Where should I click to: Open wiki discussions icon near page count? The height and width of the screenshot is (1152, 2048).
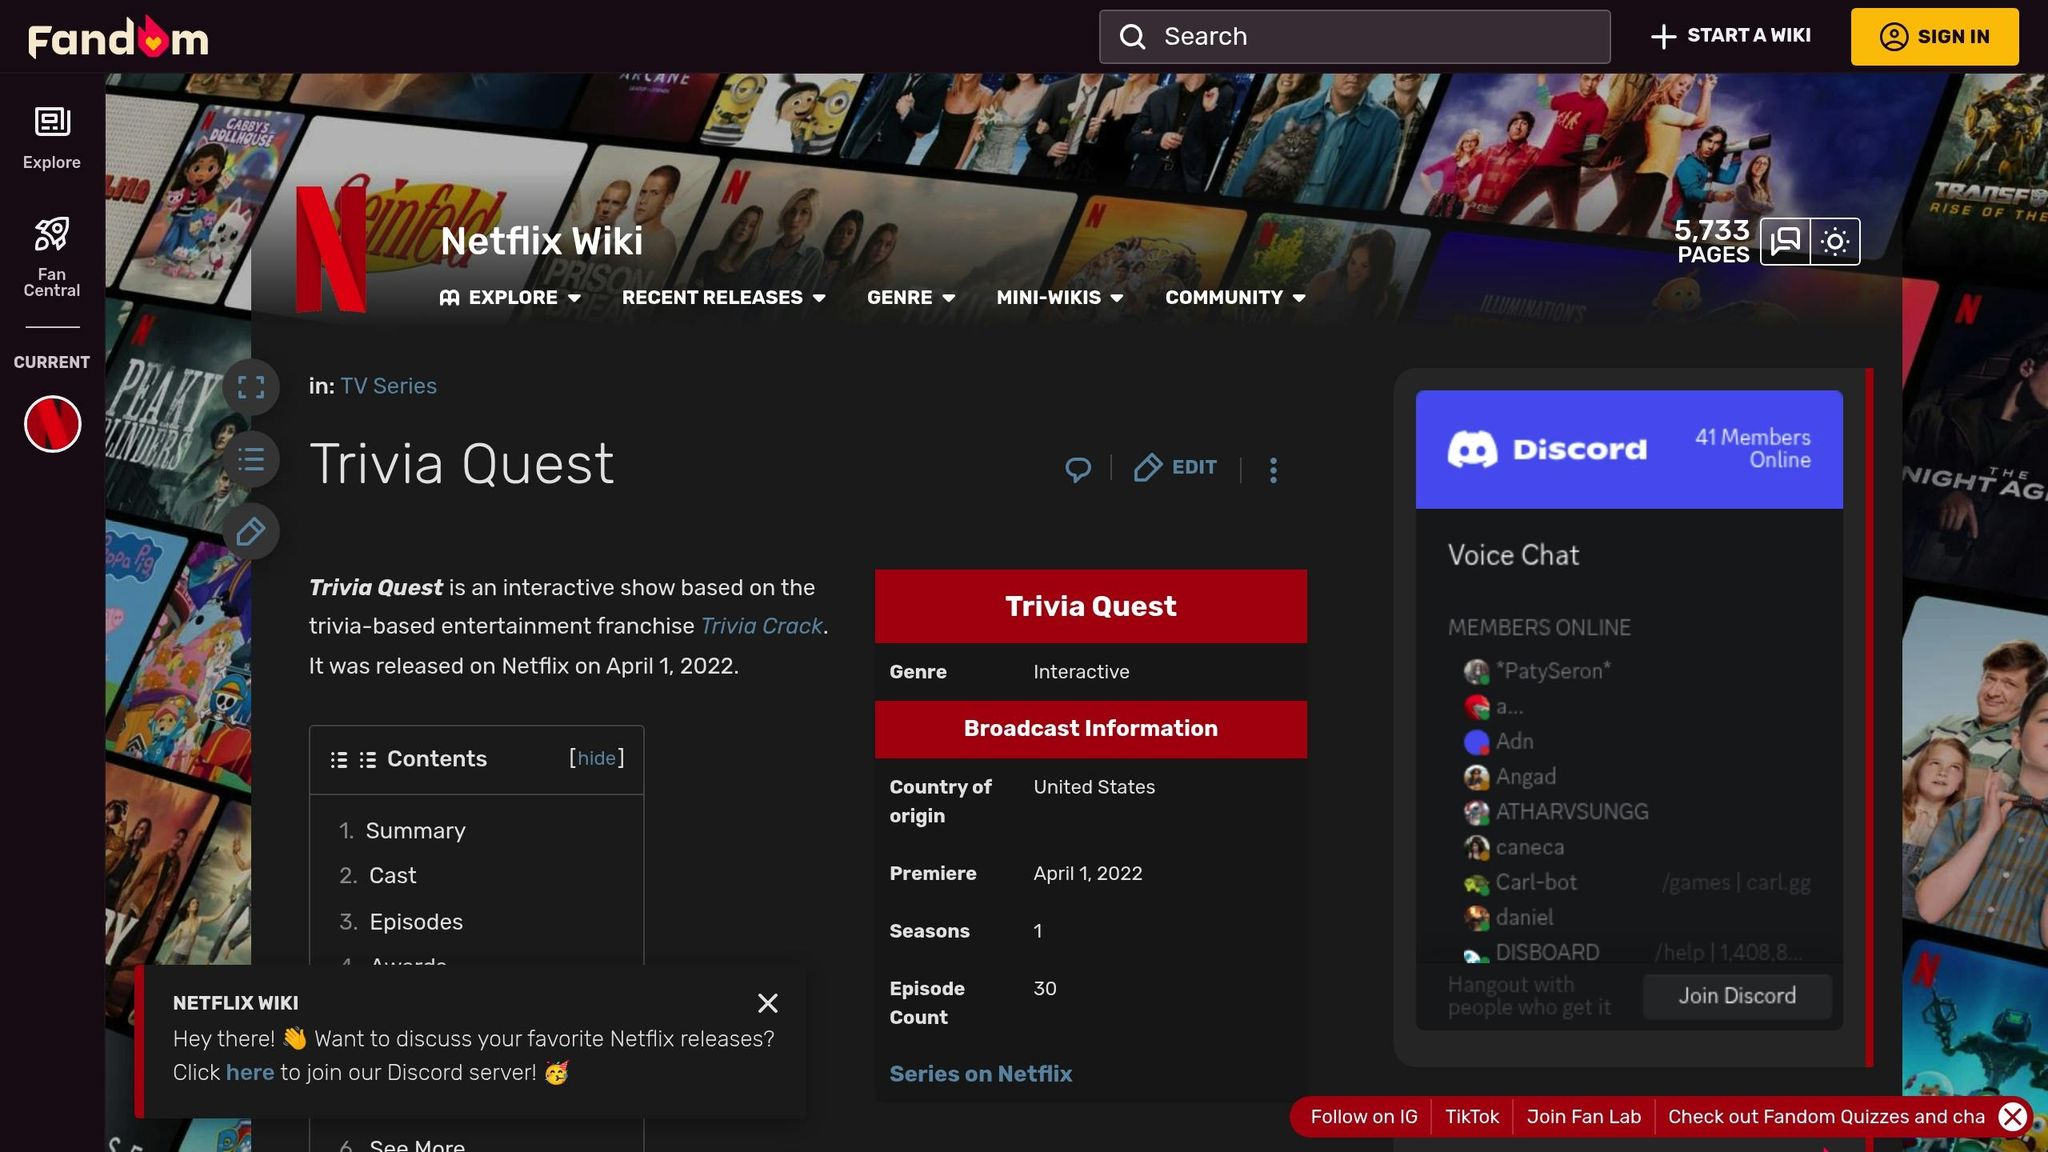(1785, 241)
